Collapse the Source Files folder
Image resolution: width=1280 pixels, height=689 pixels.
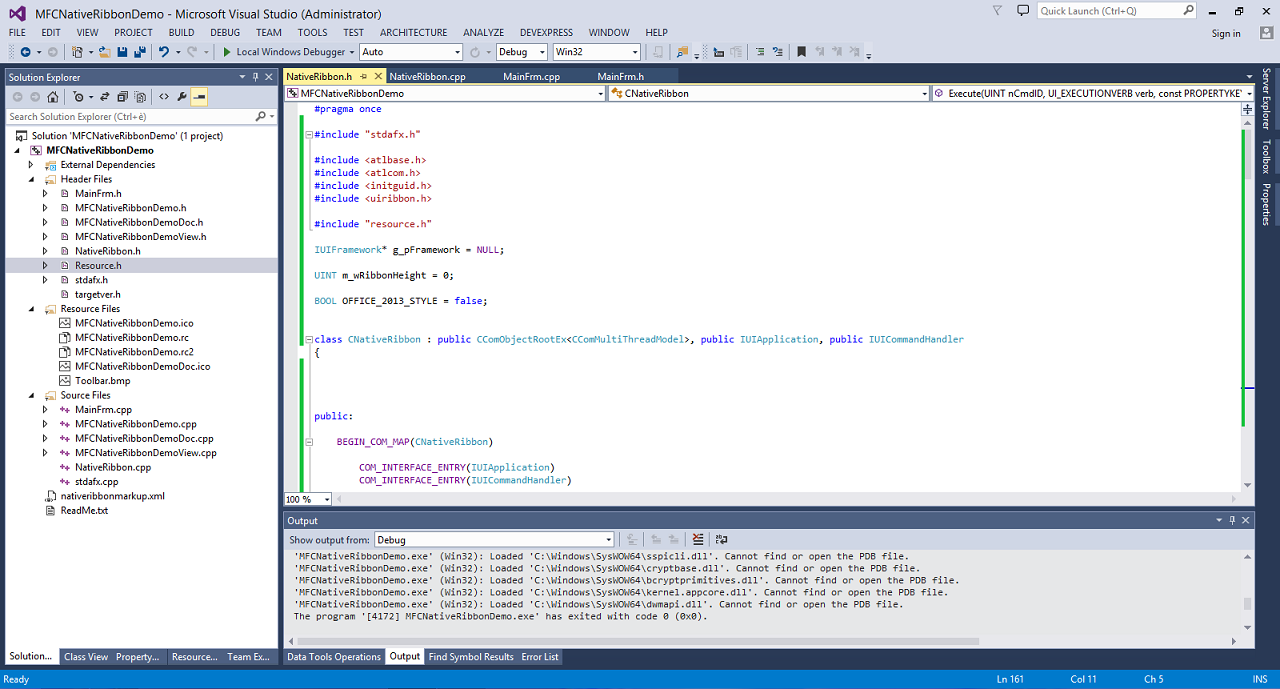(31, 395)
